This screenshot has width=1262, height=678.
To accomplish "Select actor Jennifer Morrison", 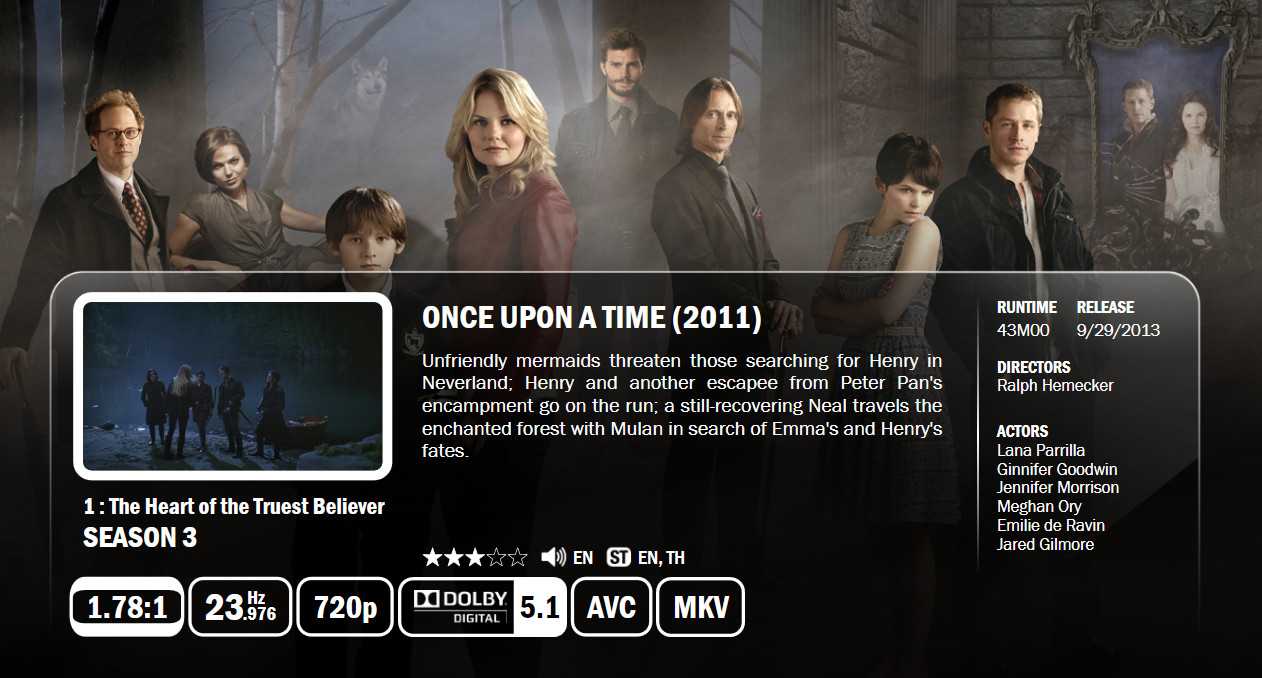I will (1058, 487).
